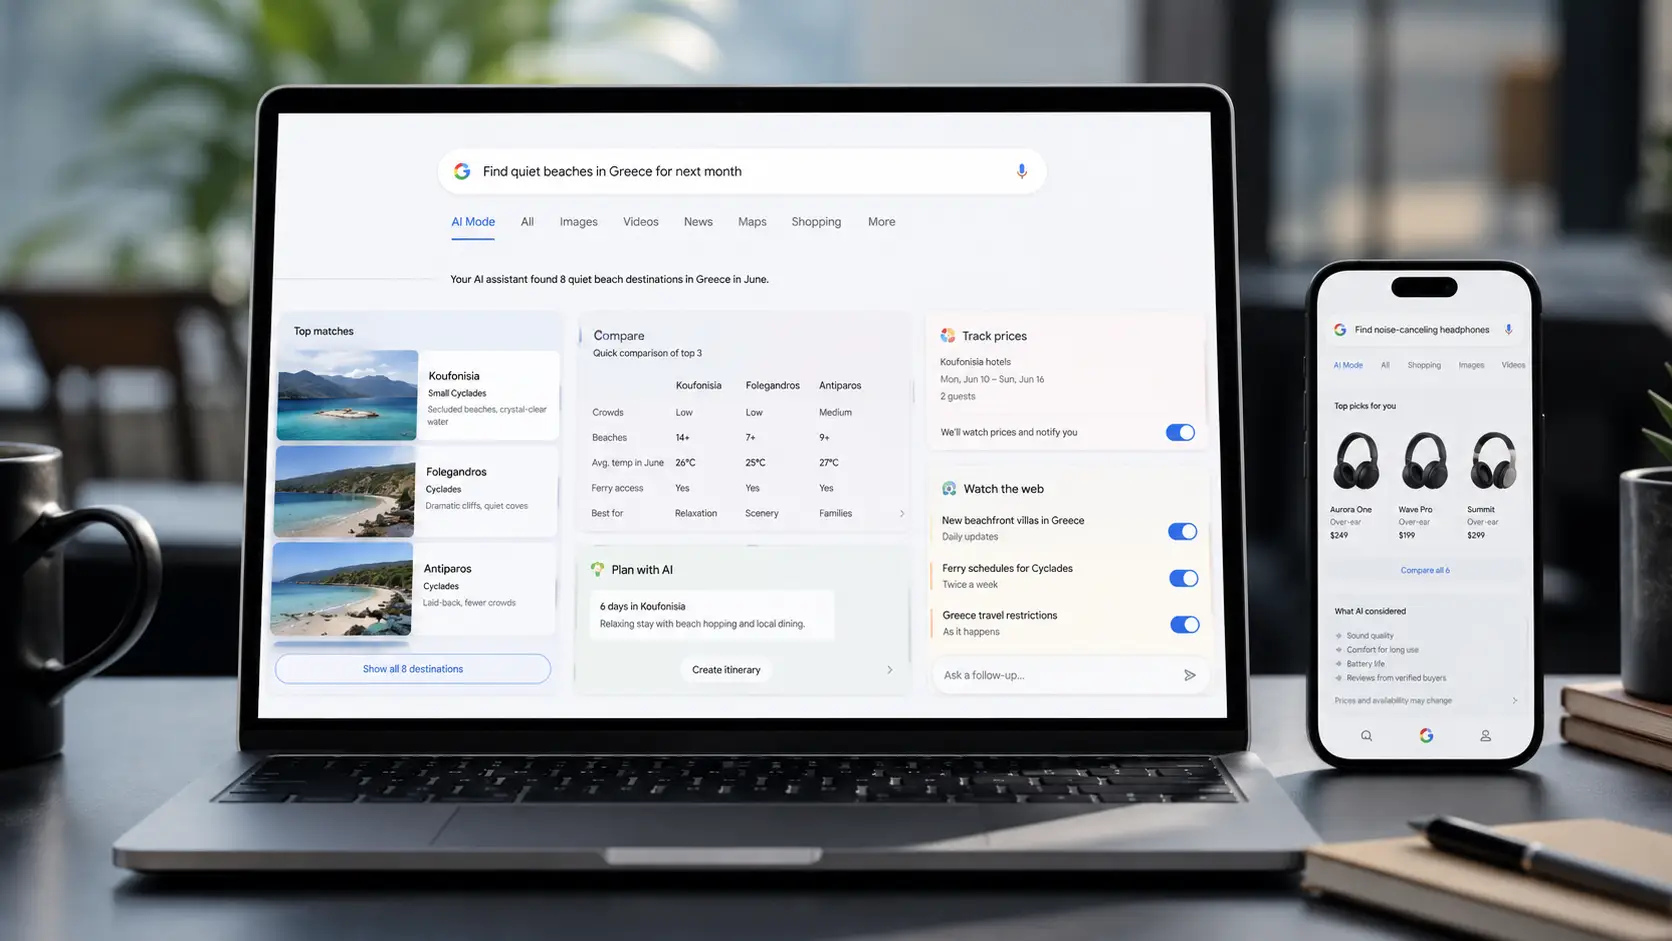Click chevron next to Create itinerary
This screenshot has width=1672, height=941.
pyautogui.click(x=889, y=670)
